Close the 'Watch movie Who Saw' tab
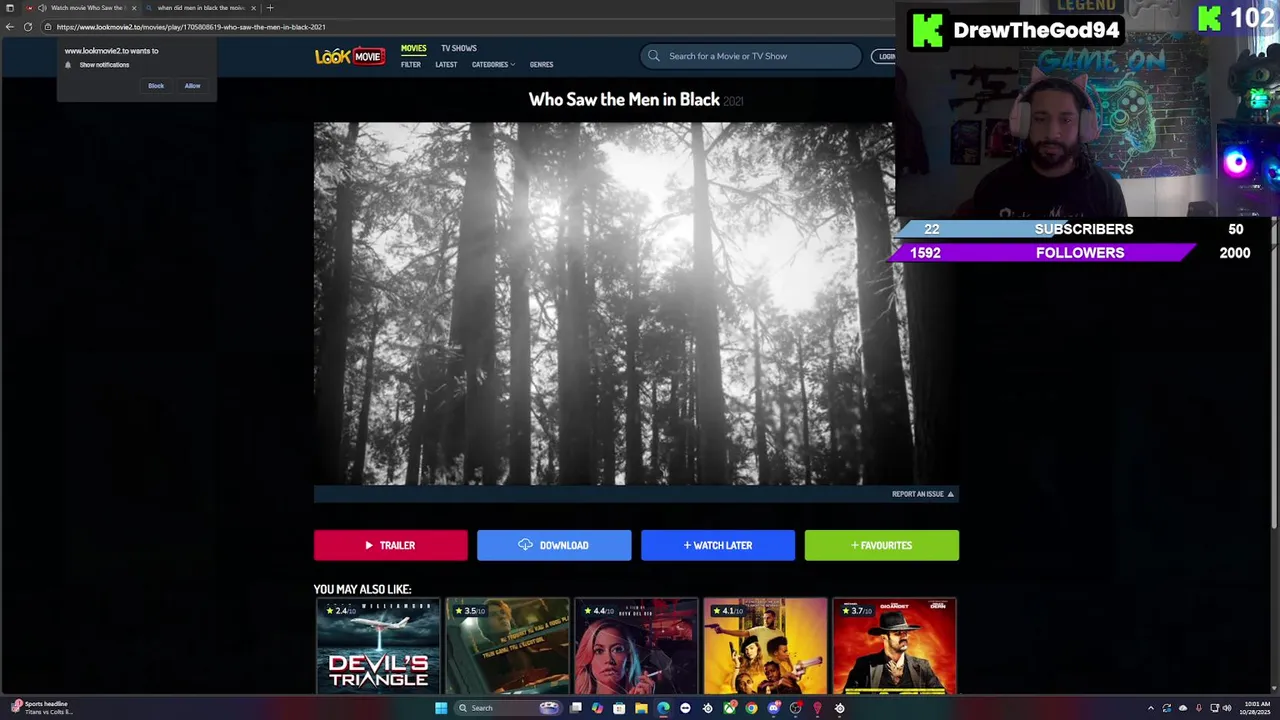The image size is (1280, 720). pos(134,8)
